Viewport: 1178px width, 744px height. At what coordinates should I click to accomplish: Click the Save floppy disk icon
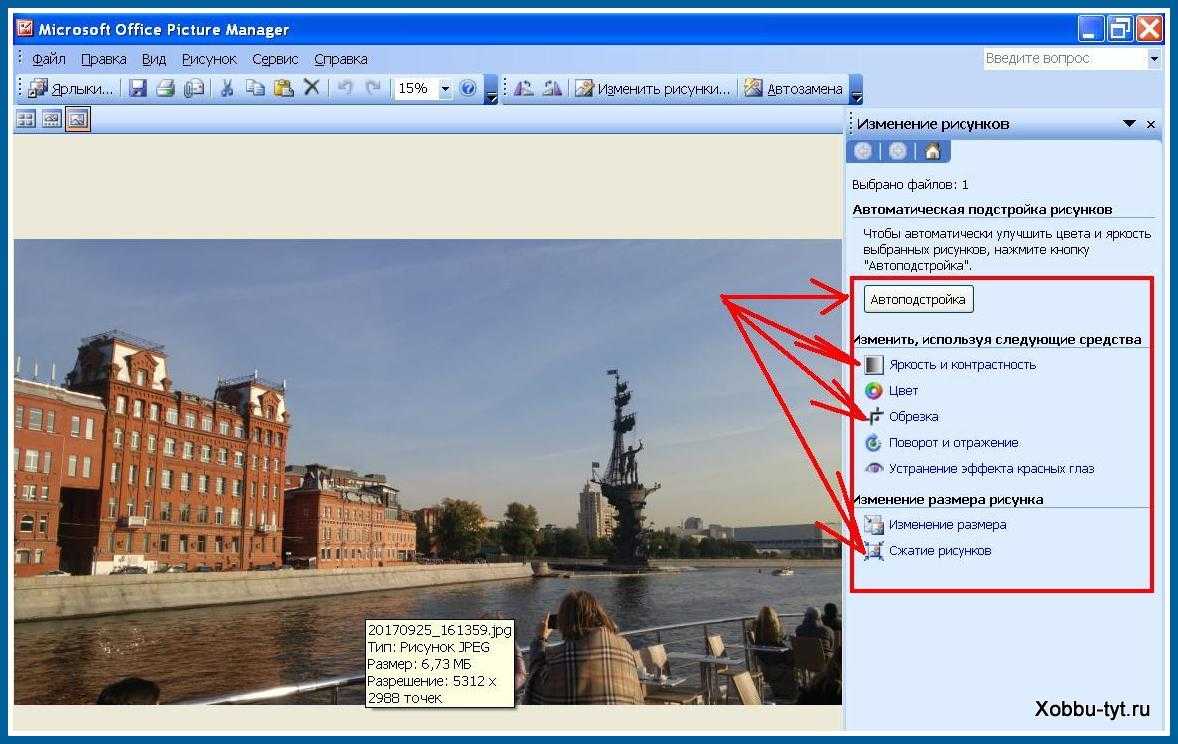coord(137,89)
